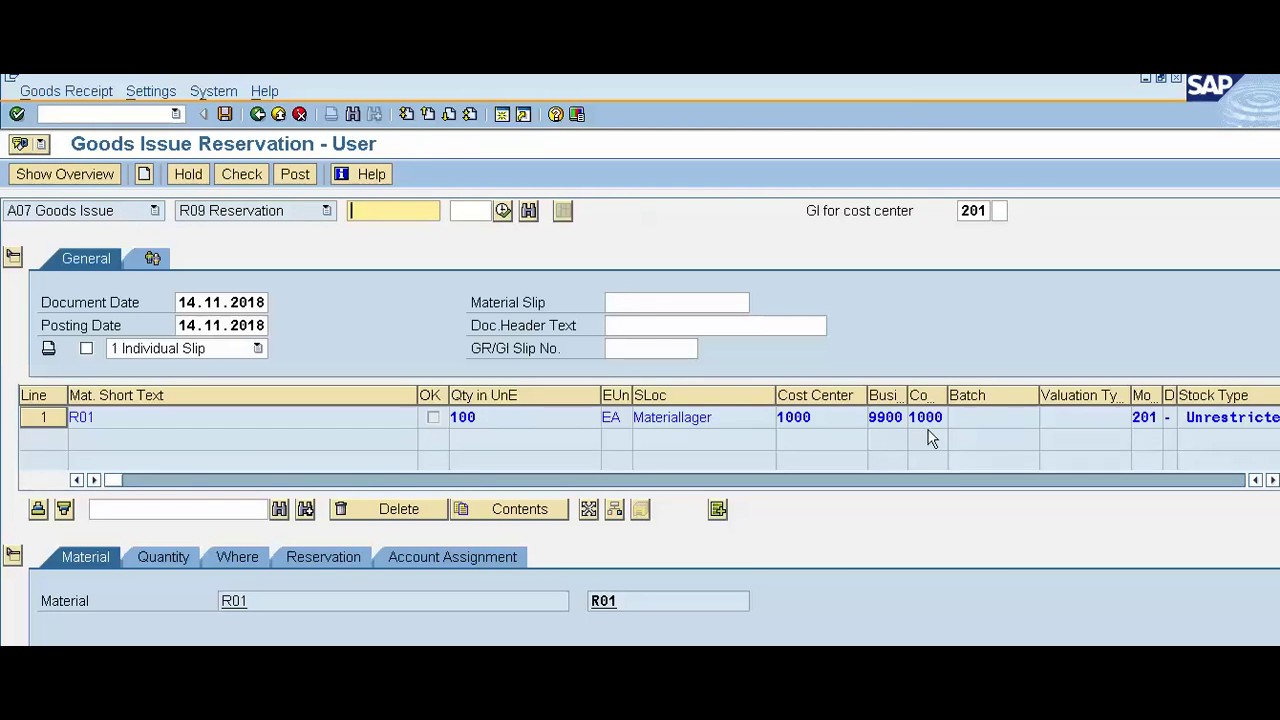
Task: Click the Document Date field
Action: tap(221, 302)
